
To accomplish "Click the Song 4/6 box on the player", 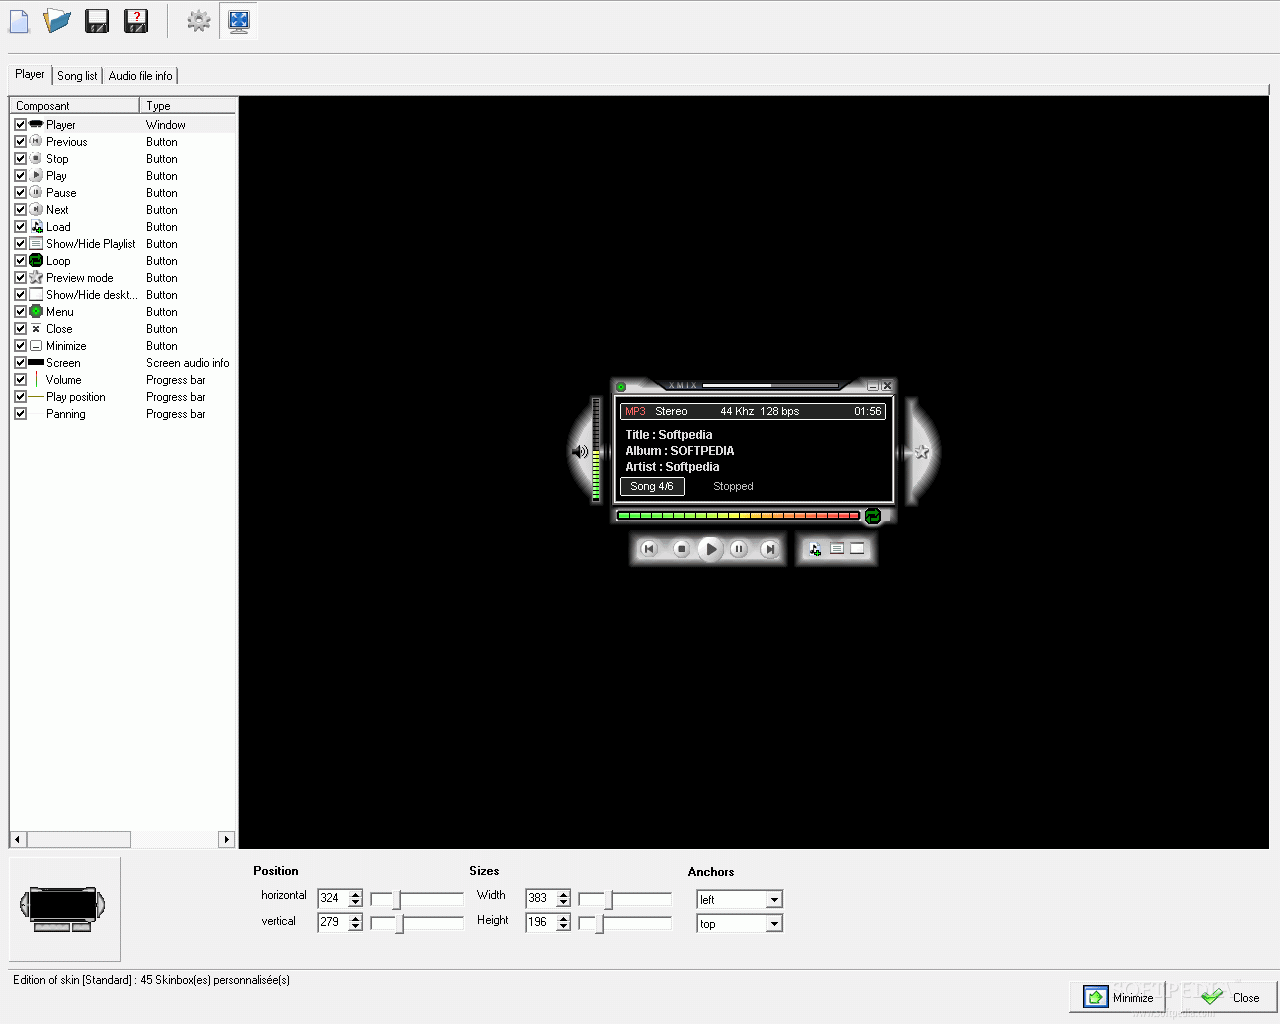I will click(x=652, y=487).
